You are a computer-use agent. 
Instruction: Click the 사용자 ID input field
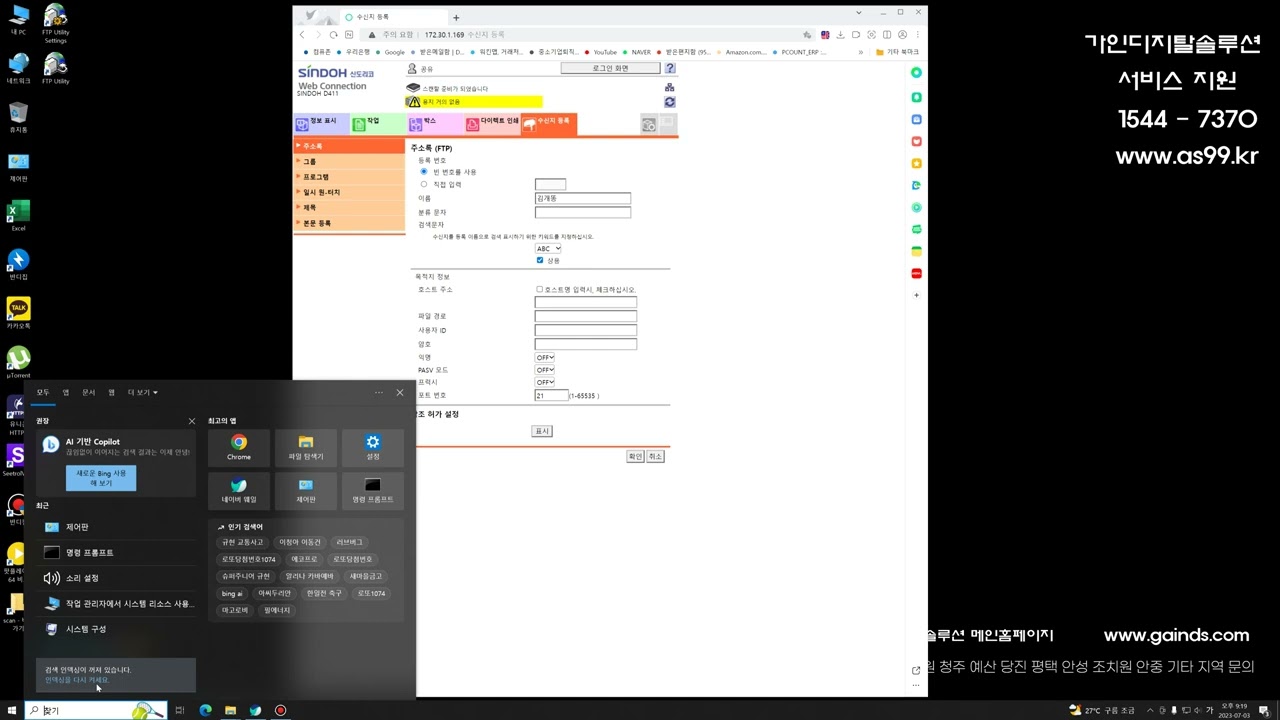pyautogui.click(x=586, y=330)
